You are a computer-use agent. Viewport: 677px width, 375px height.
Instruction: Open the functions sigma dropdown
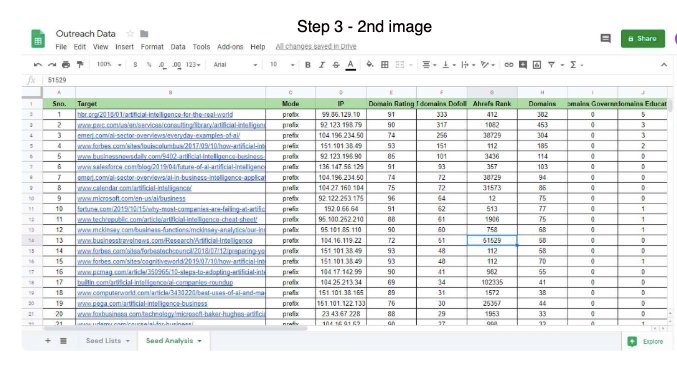point(576,65)
